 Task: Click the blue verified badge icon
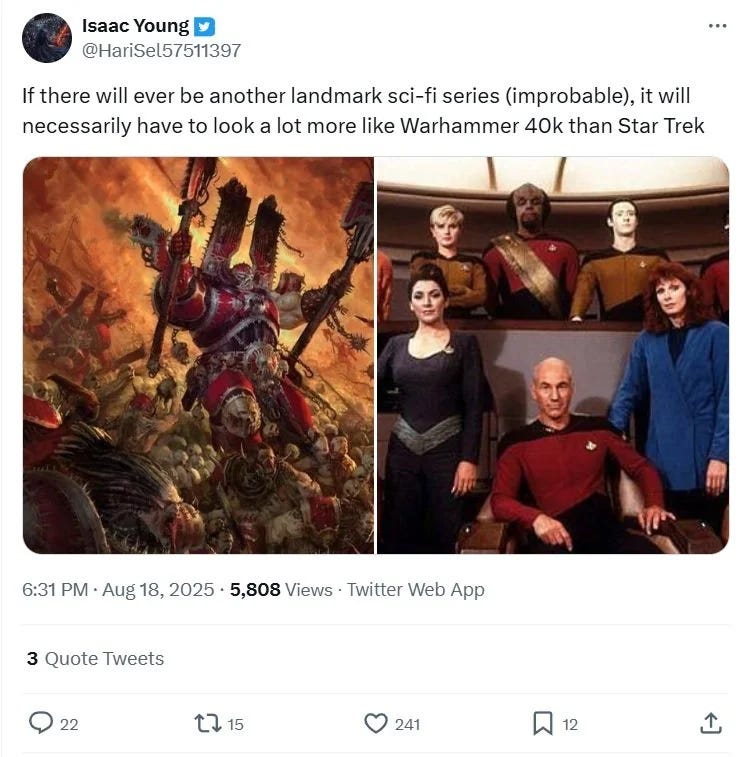204,27
